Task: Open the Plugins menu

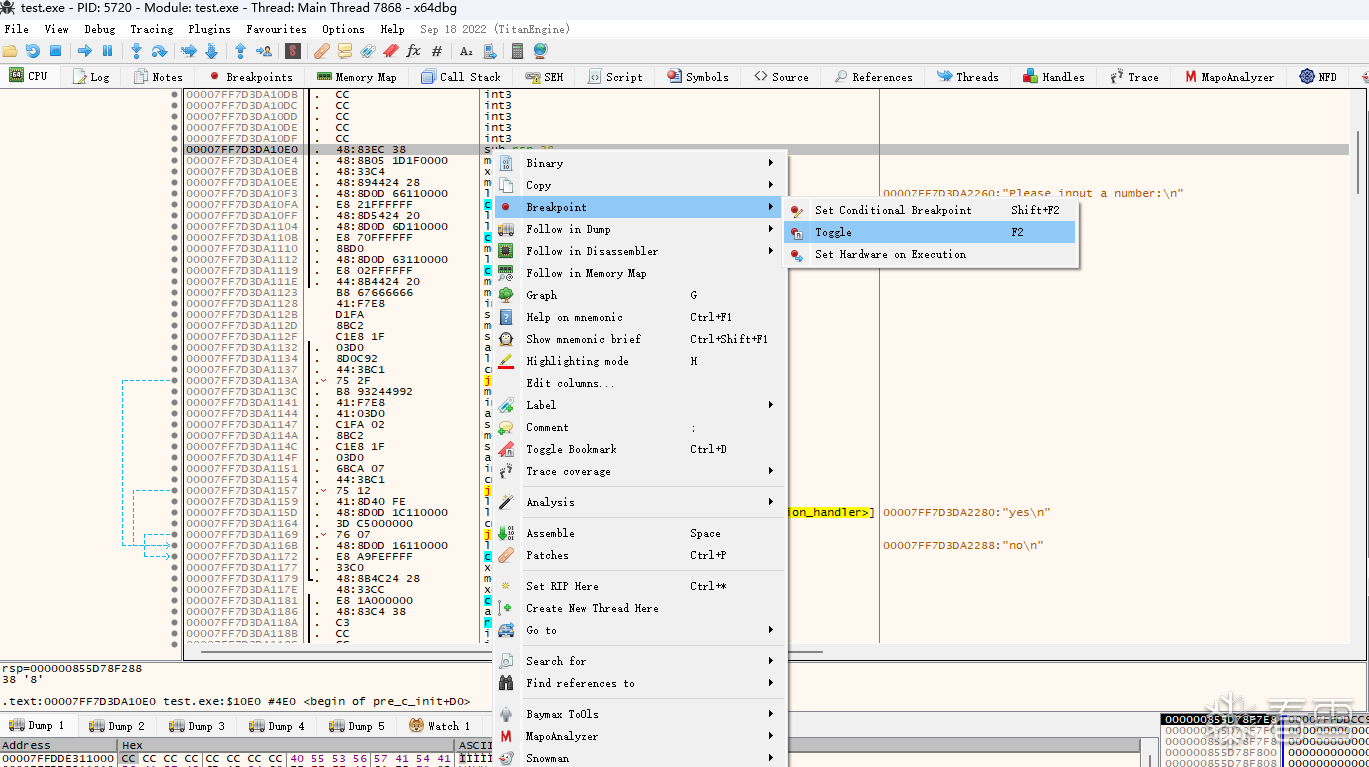Action: [x=209, y=29]
